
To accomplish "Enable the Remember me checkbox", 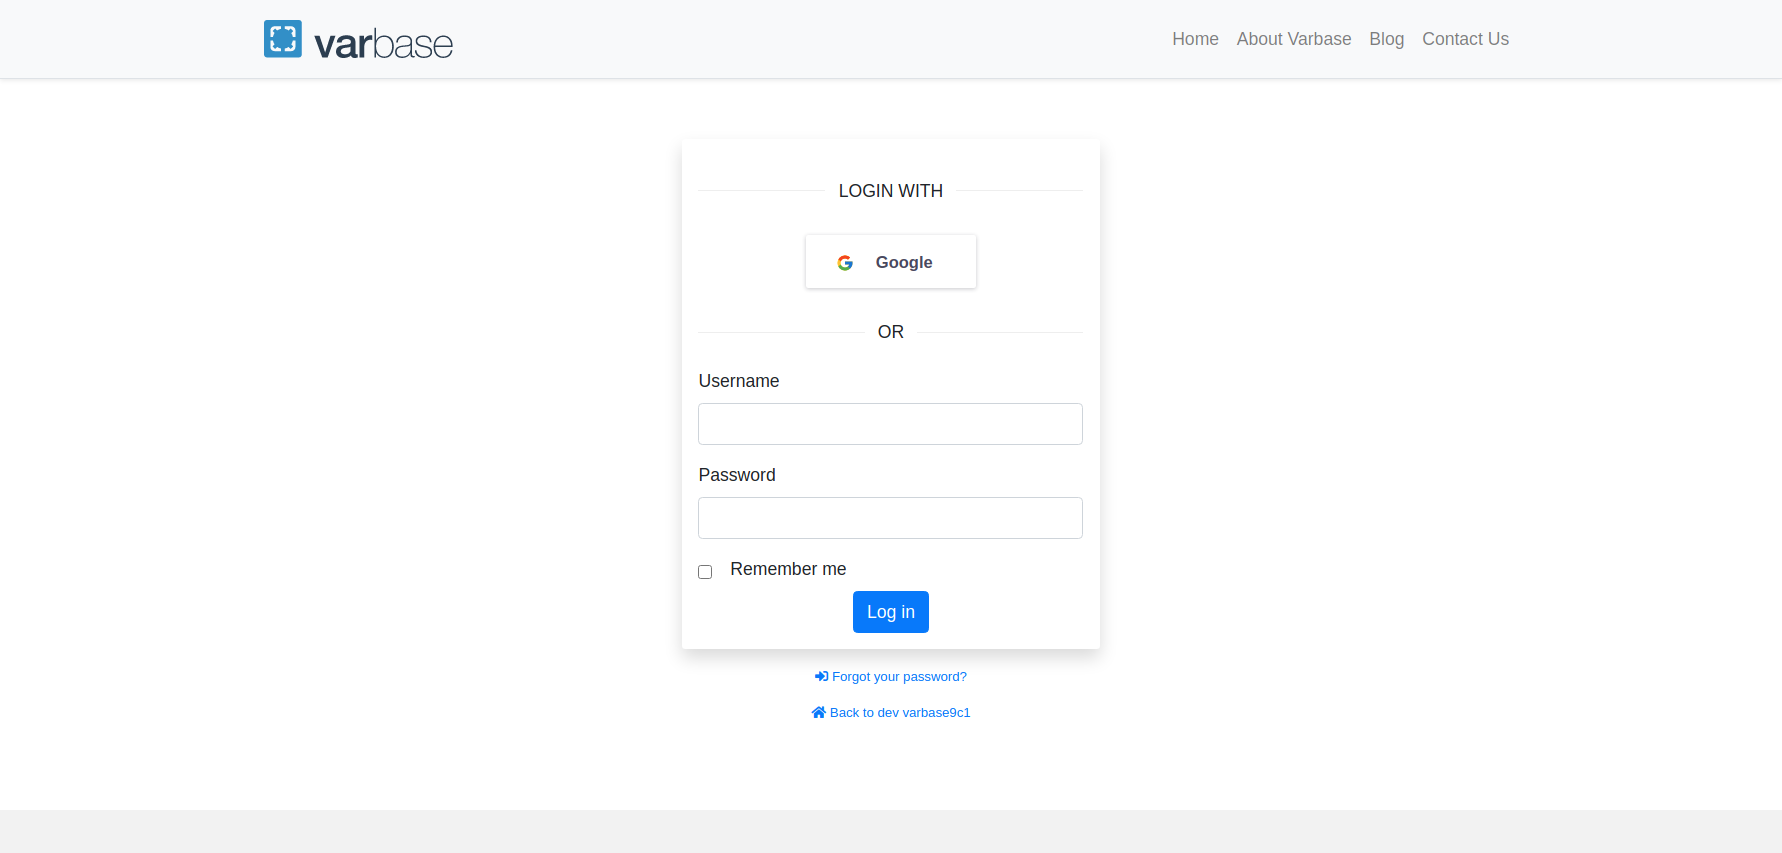I will coord(705,572).
